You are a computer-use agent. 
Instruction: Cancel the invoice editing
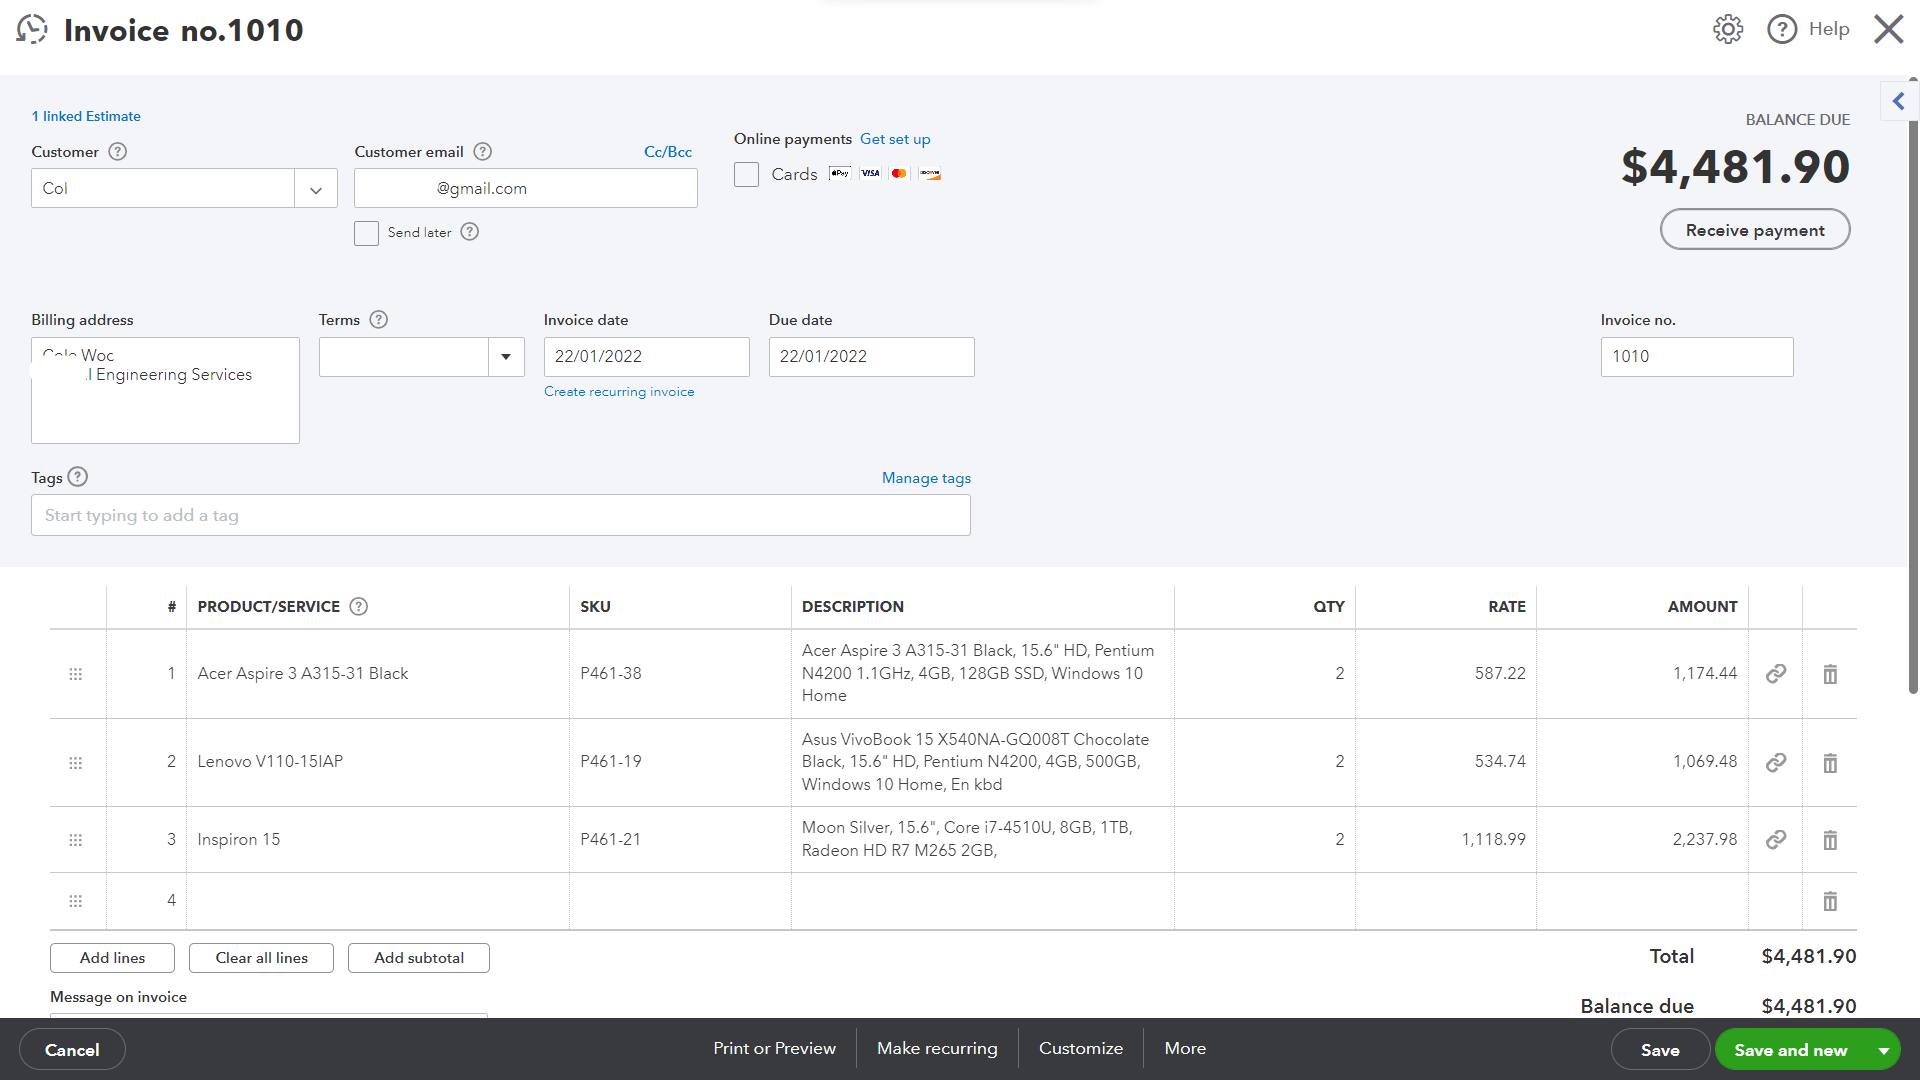pyautogui.click(x=72, y=1050)
